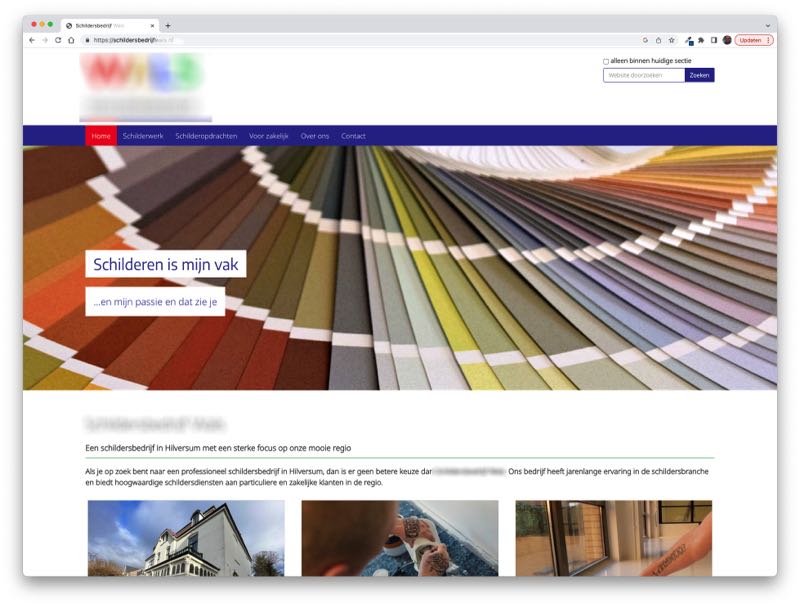Expand the tab search chevron in the tab strip
The height and width of the screenshot is (607, 800).
(768, 25)
